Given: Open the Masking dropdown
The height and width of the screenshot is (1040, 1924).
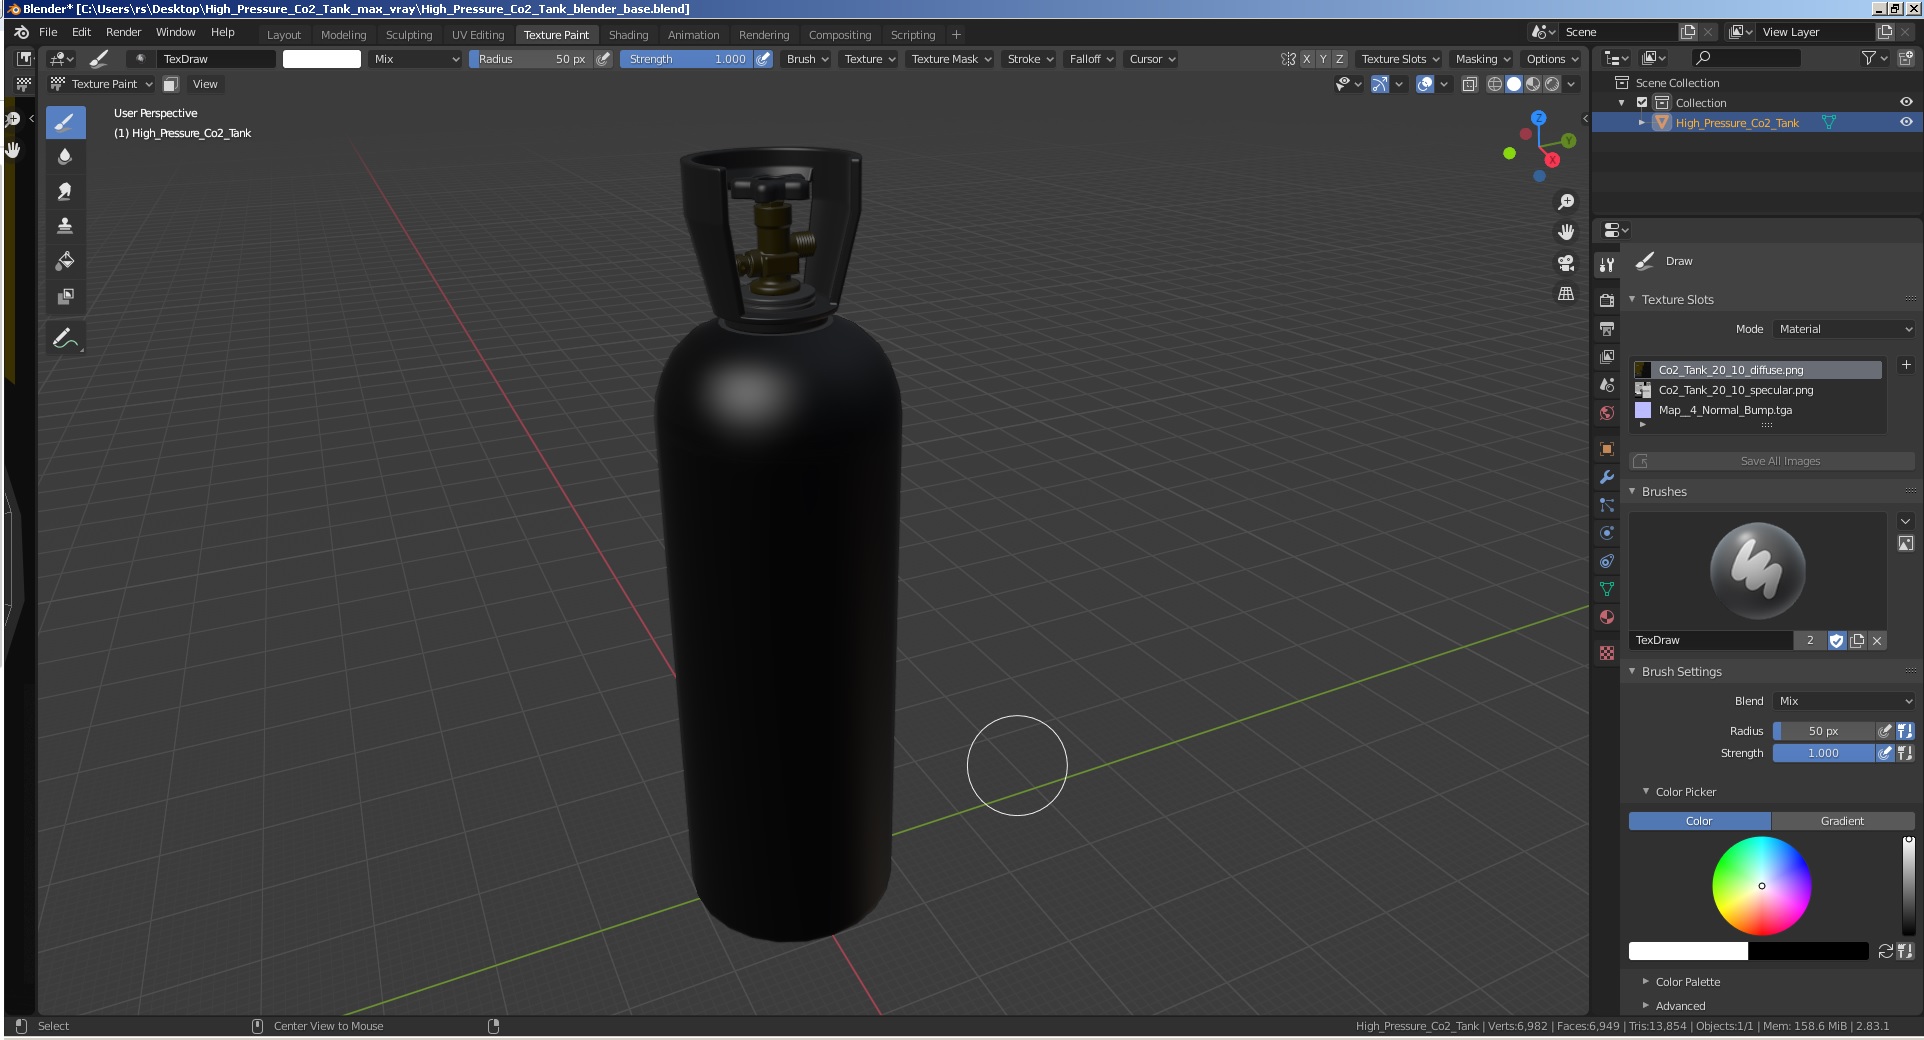Looking at the screenshot, I should (1483, 59).
